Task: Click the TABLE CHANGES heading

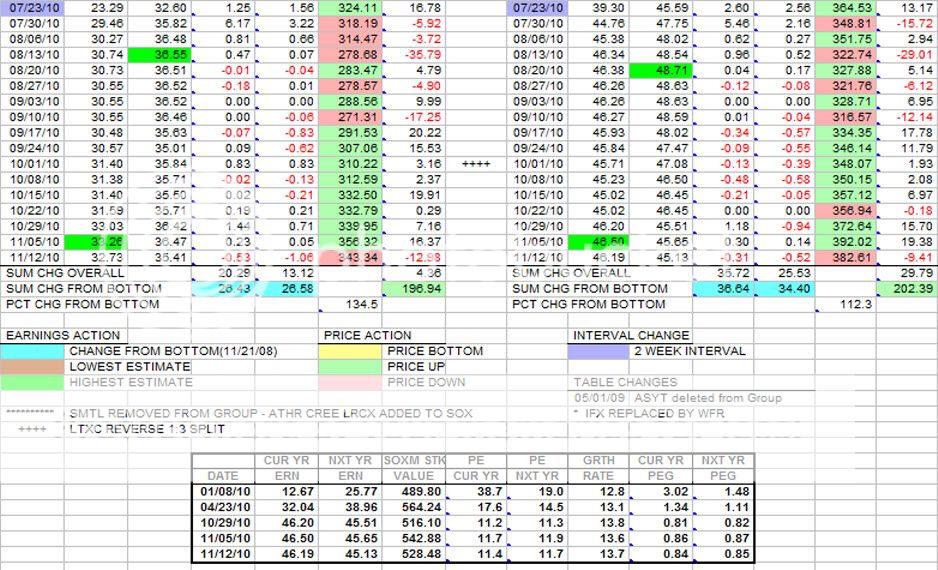Action: [625, 382]
